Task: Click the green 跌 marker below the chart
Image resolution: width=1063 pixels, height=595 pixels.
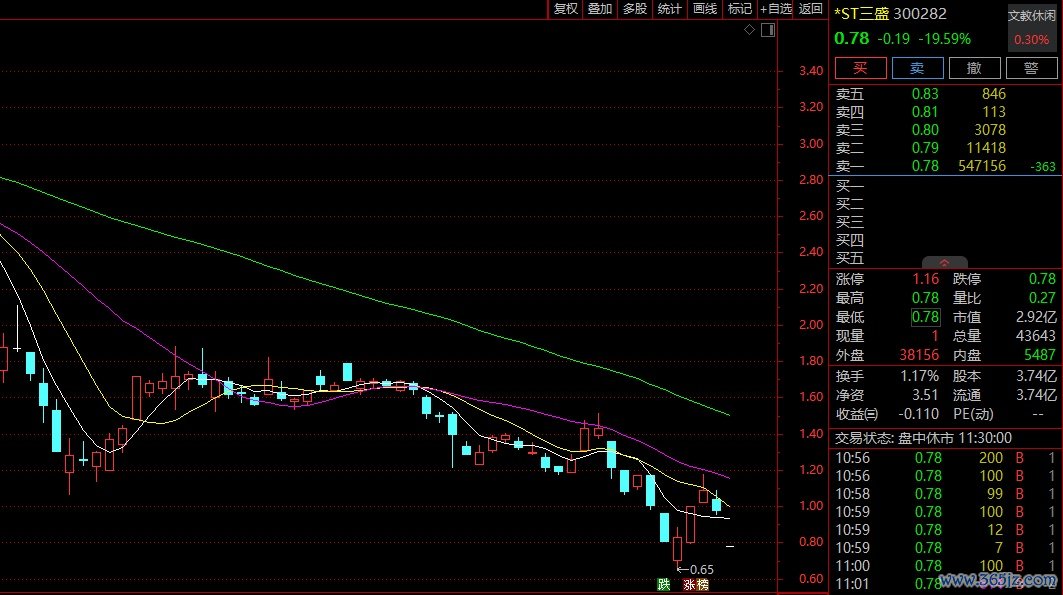Action: 663,584
